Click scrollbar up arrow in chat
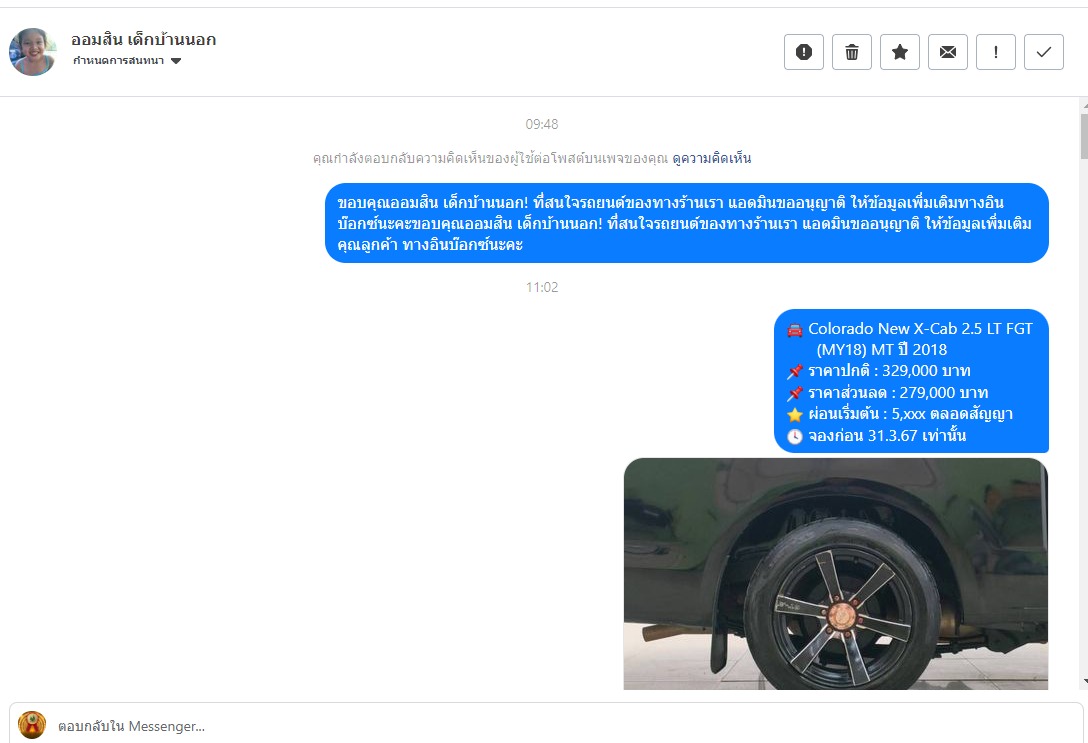Image resolution: width=1088 pixels, height=743 pixels. [1083, 105]
